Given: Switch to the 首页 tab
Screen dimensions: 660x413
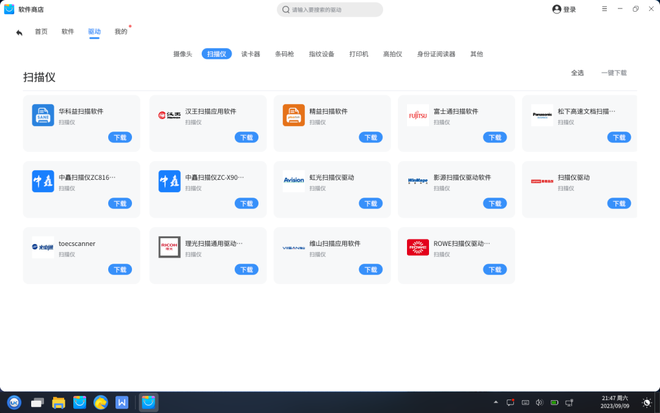Looking at the screenshot, I should (x=41, y=32).
